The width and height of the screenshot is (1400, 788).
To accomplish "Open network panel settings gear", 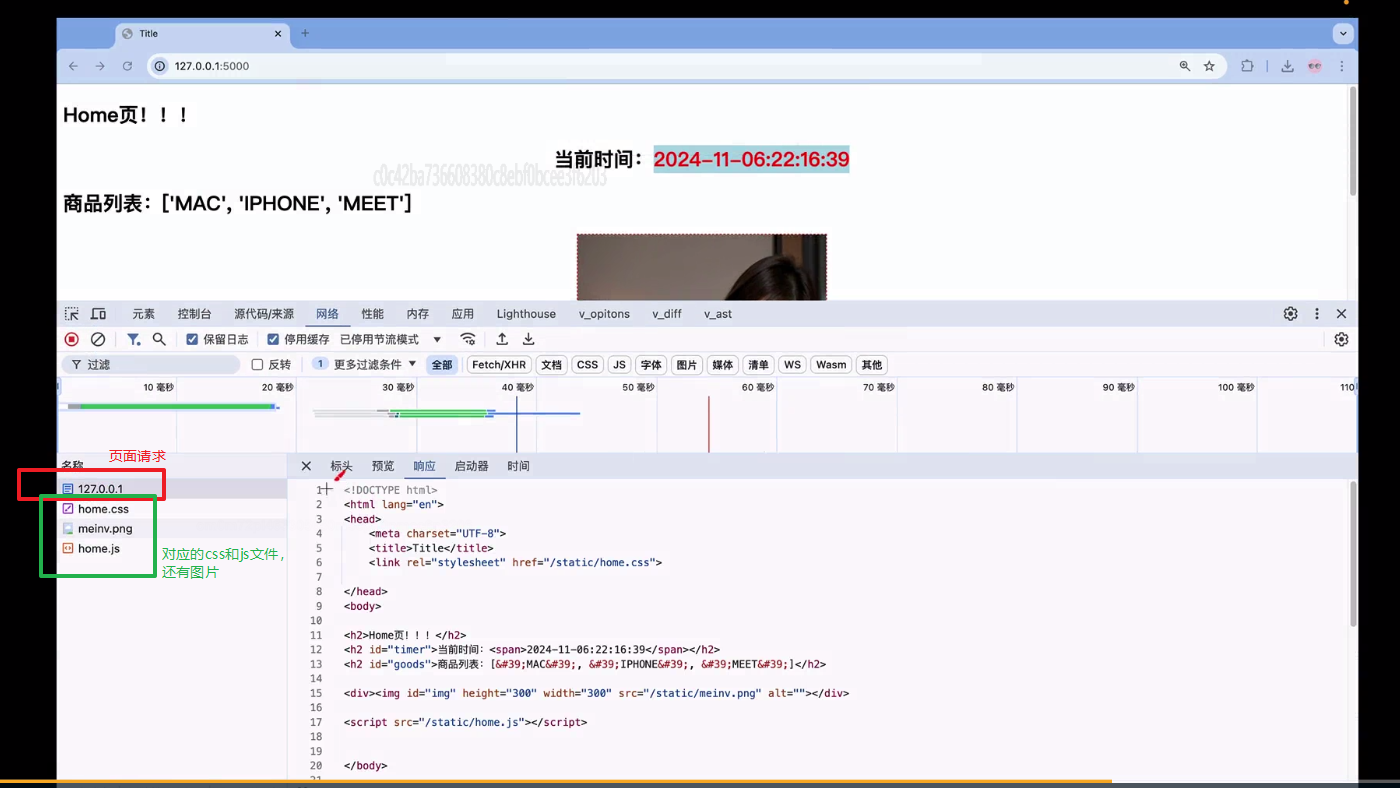I will [1342, 339].
